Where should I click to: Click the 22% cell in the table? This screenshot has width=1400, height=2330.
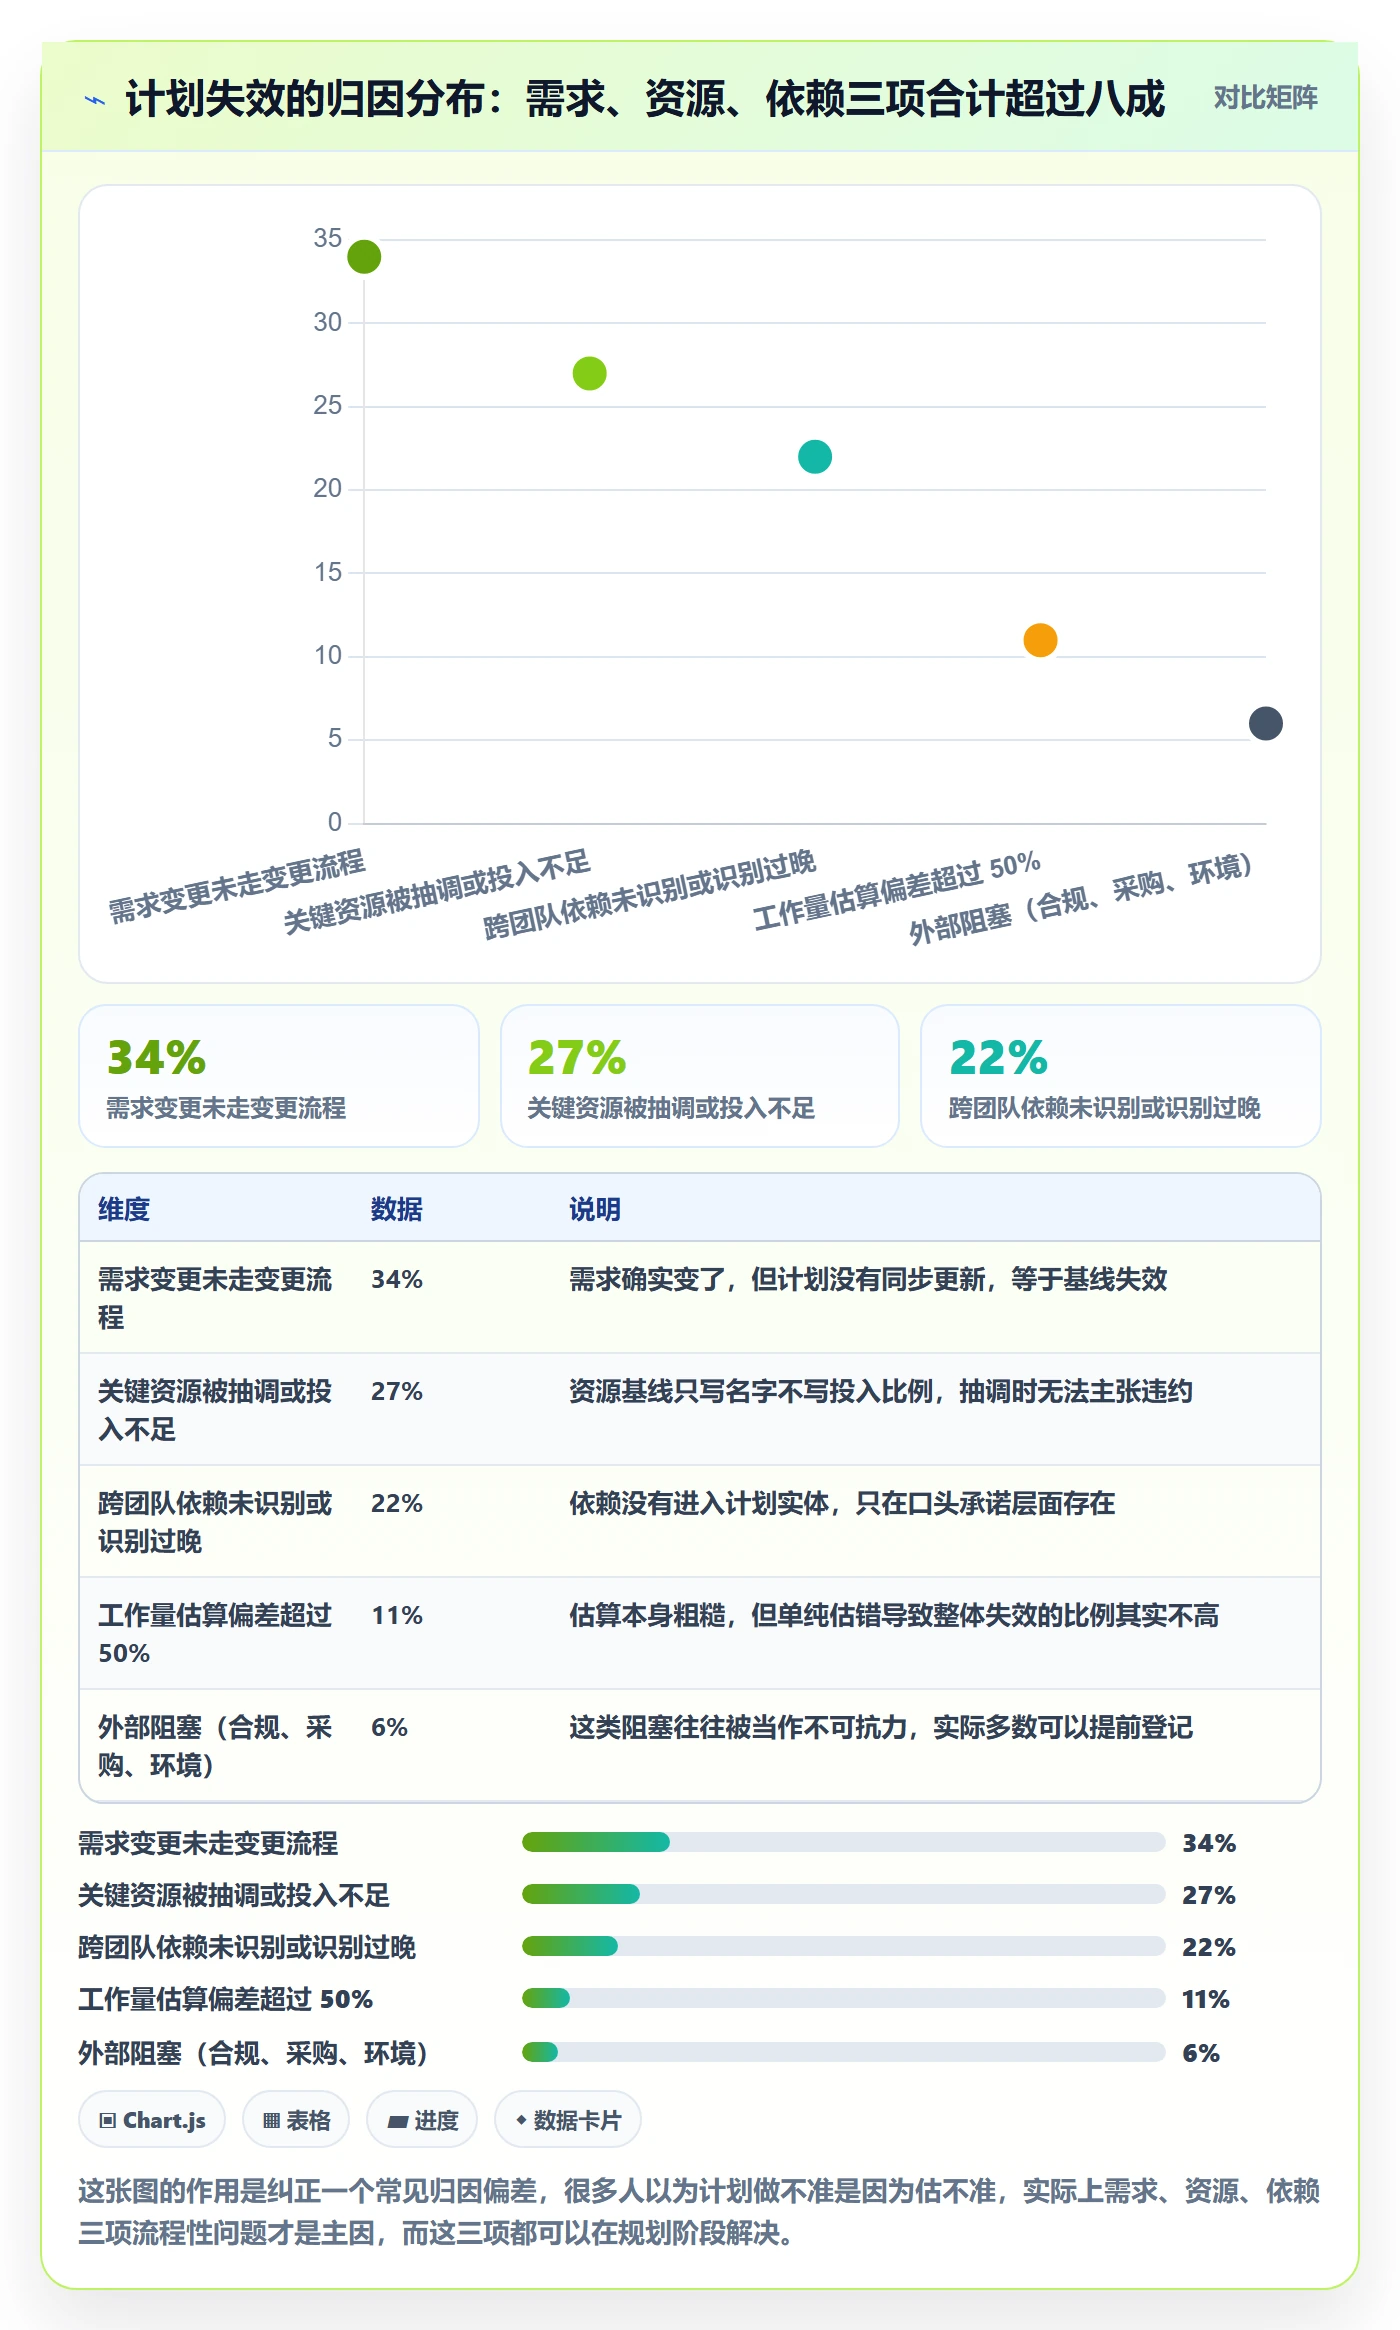(397, 1503)
